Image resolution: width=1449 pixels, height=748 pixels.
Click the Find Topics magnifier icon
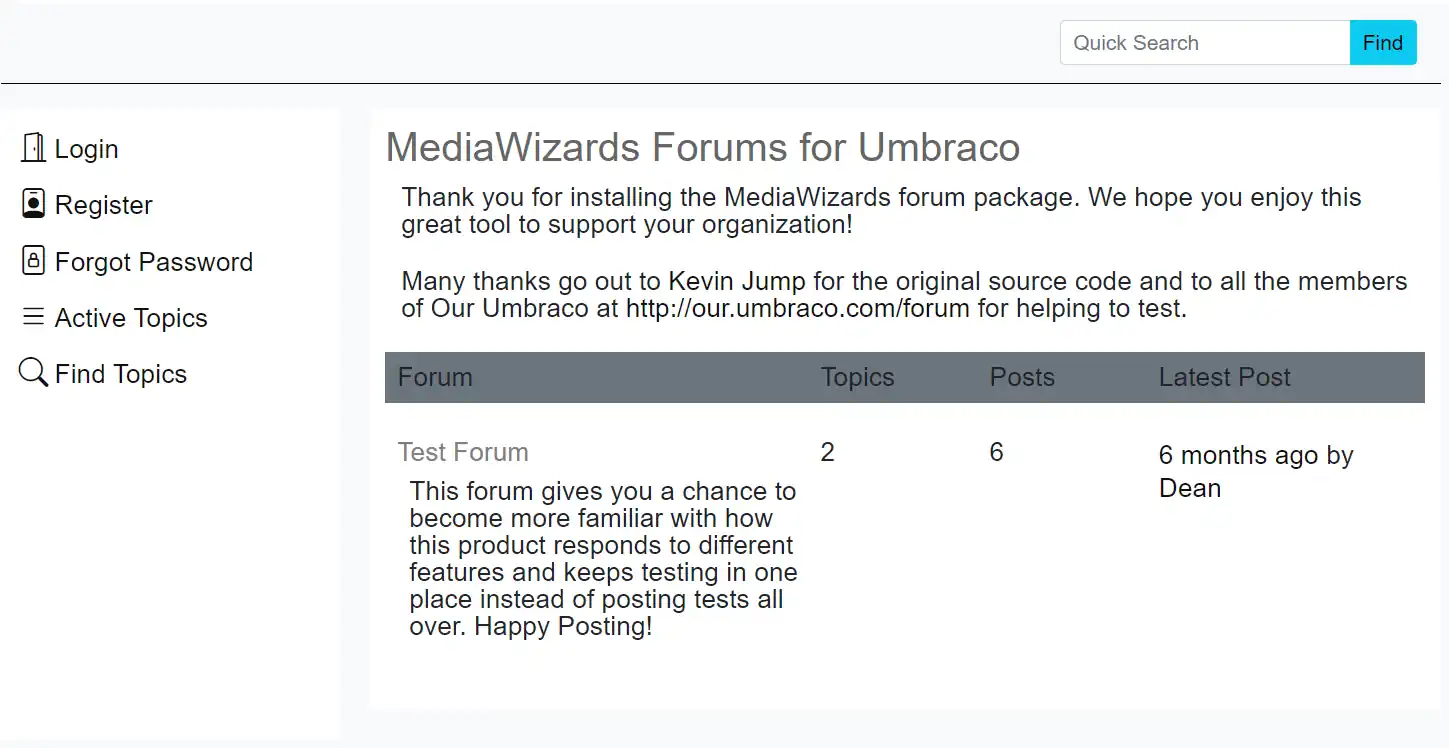33,372
